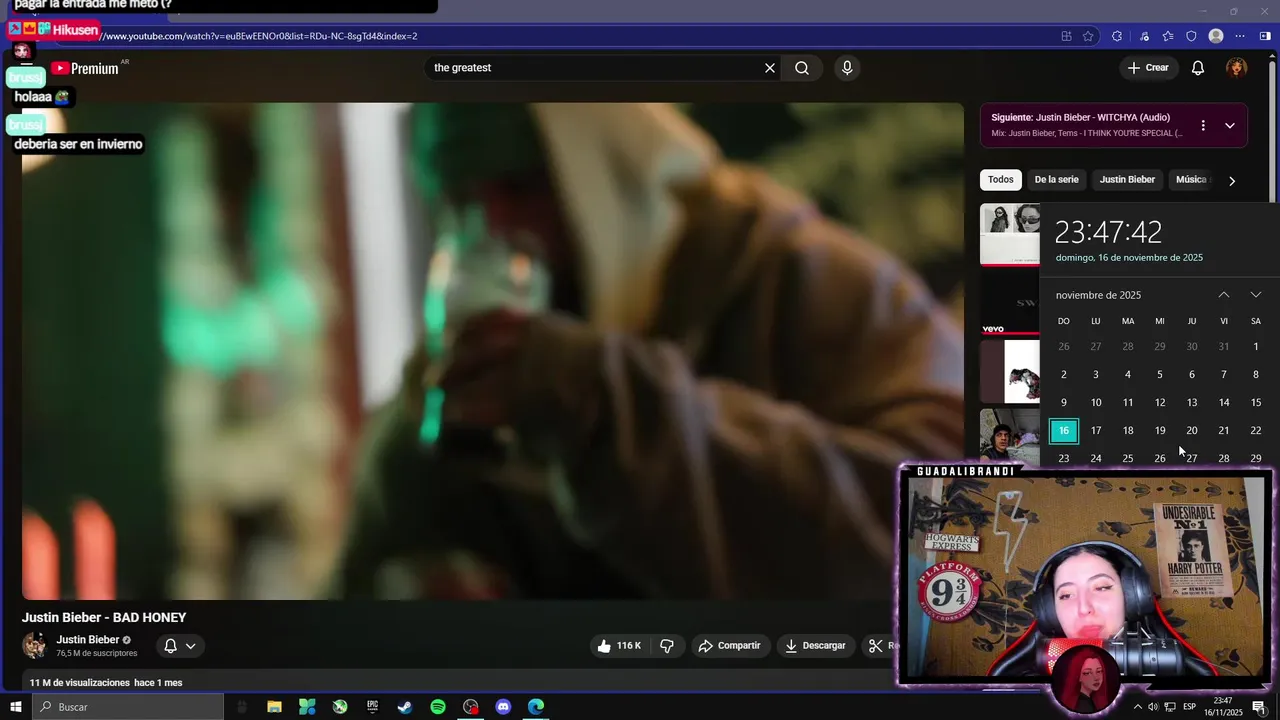Open the Xbox app from taskbar

340,707
